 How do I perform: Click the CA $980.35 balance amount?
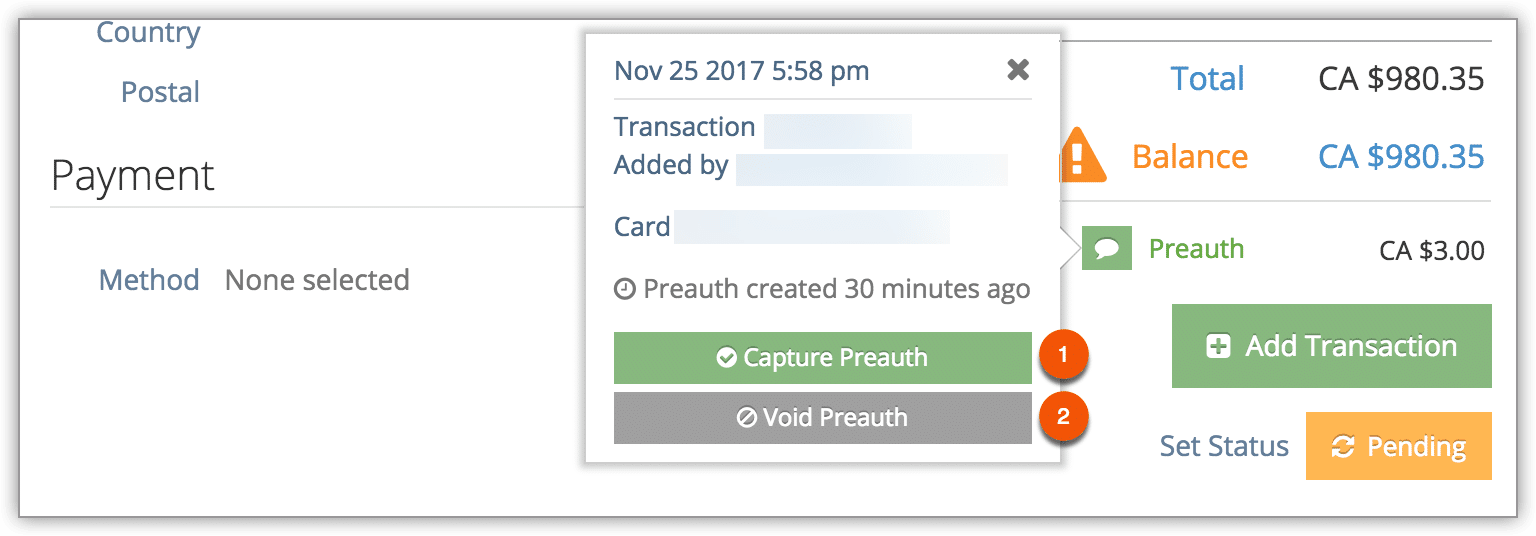[x=1401, y=156]
